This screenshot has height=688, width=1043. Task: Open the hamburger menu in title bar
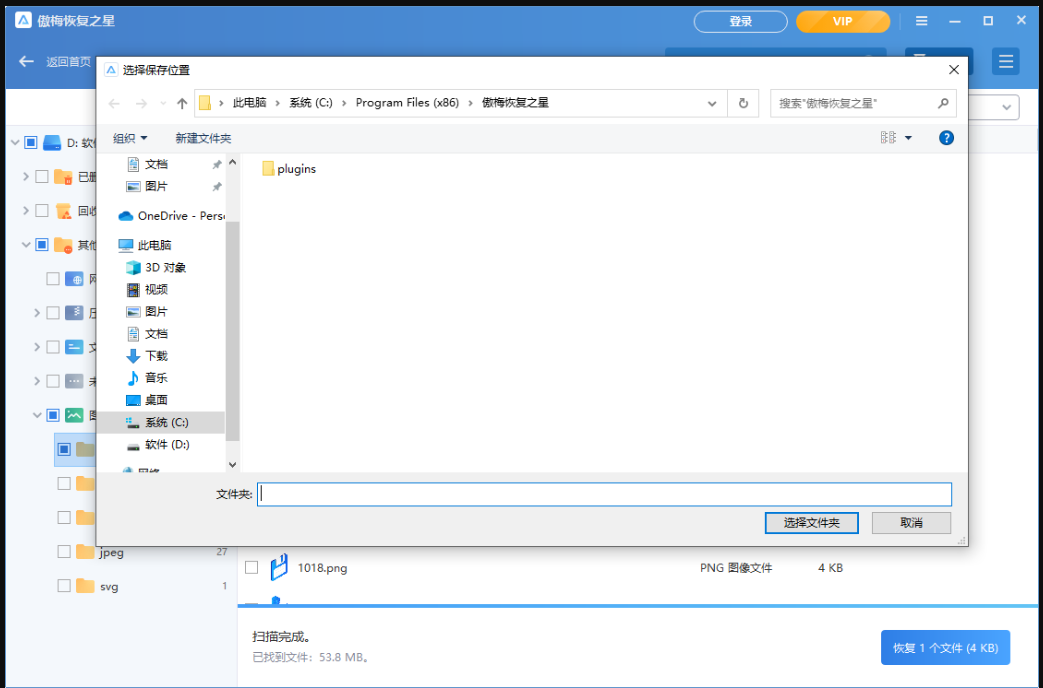[921, 21]
